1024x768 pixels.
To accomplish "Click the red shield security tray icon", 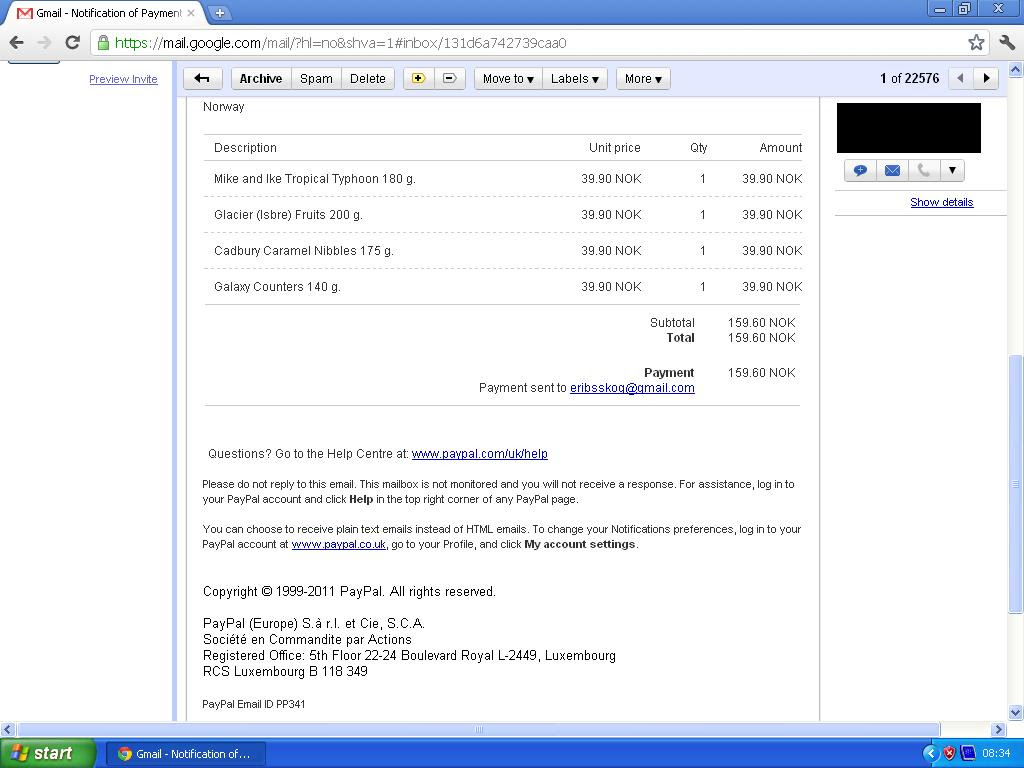I will click(949, 754).
